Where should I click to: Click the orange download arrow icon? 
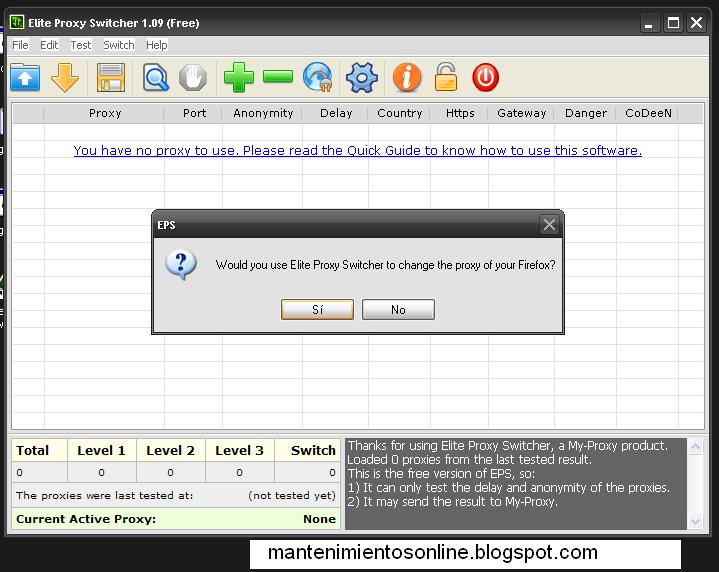click(x=65, y=78)
